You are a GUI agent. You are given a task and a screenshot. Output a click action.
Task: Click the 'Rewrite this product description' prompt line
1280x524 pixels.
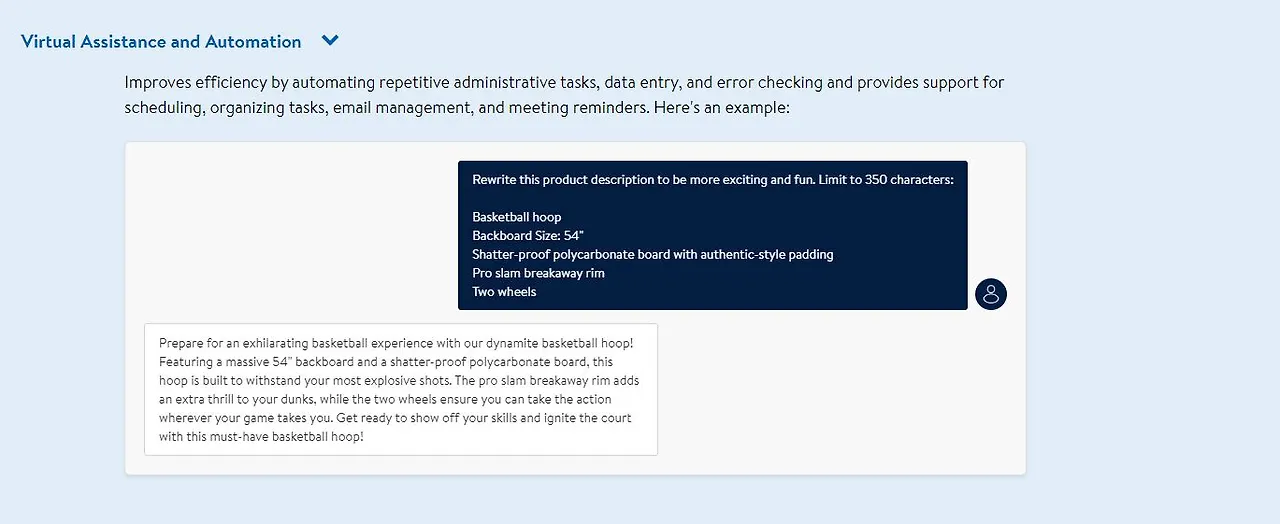(x=713, y=180)
